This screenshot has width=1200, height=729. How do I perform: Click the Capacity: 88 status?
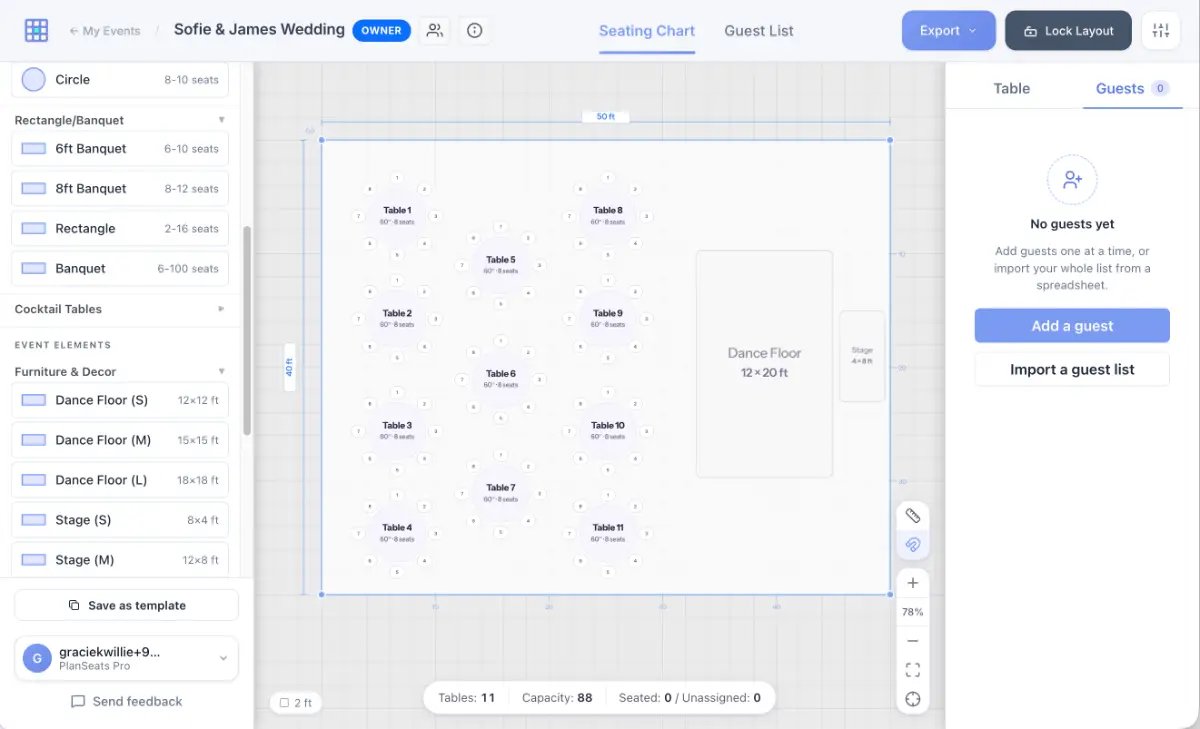click(x=557, y=698)
